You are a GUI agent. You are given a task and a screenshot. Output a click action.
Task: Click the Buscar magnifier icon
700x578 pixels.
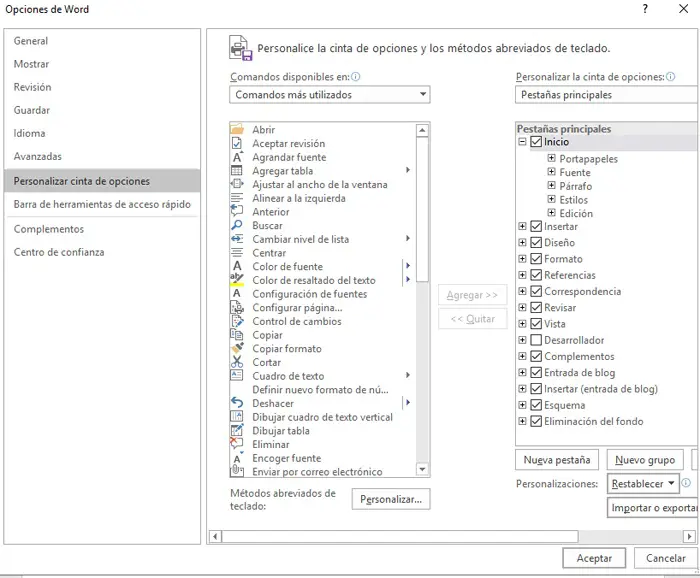tap(237, 225)
